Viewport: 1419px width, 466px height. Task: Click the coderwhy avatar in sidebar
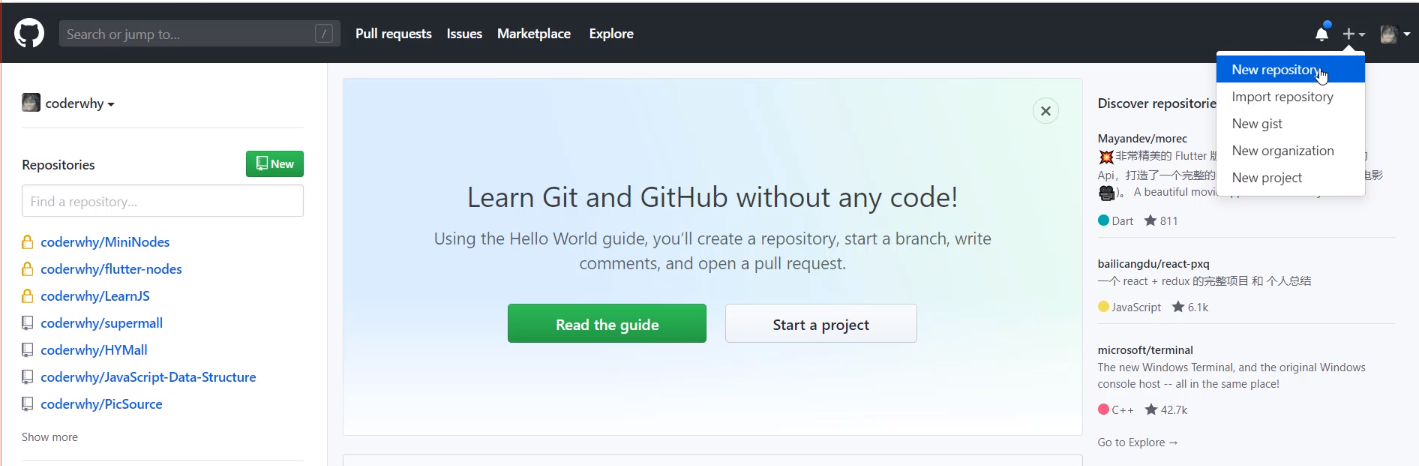click(31, 103)
